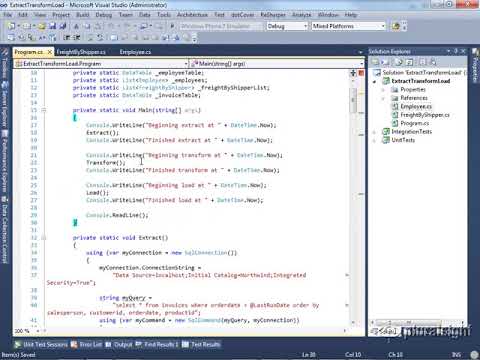Pin the Solution Explorer panel
Screen dimensions: 480x360
coord(456,51)
